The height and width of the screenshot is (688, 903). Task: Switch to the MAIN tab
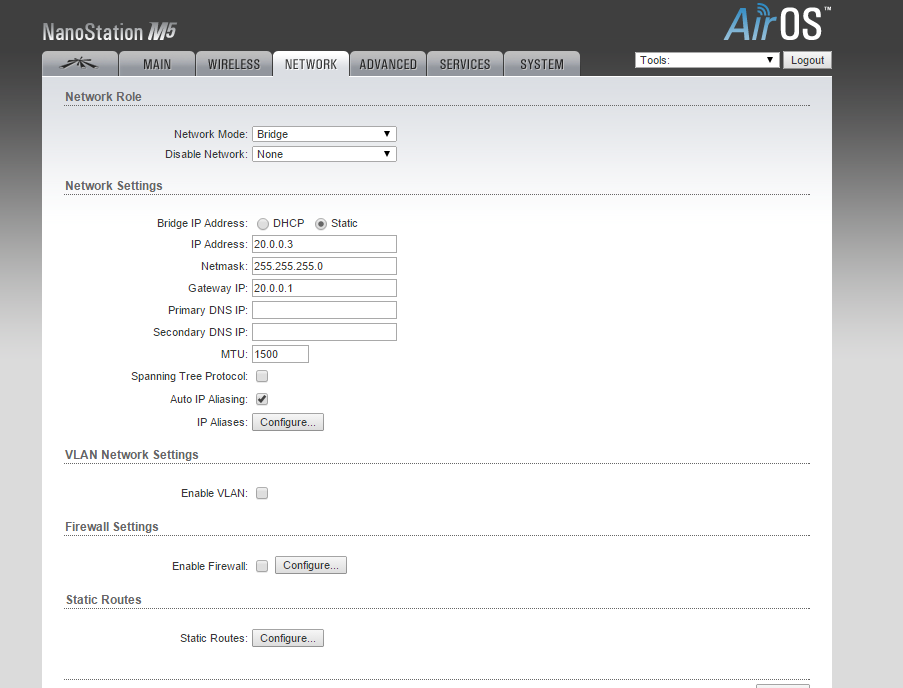click(157, 64)
